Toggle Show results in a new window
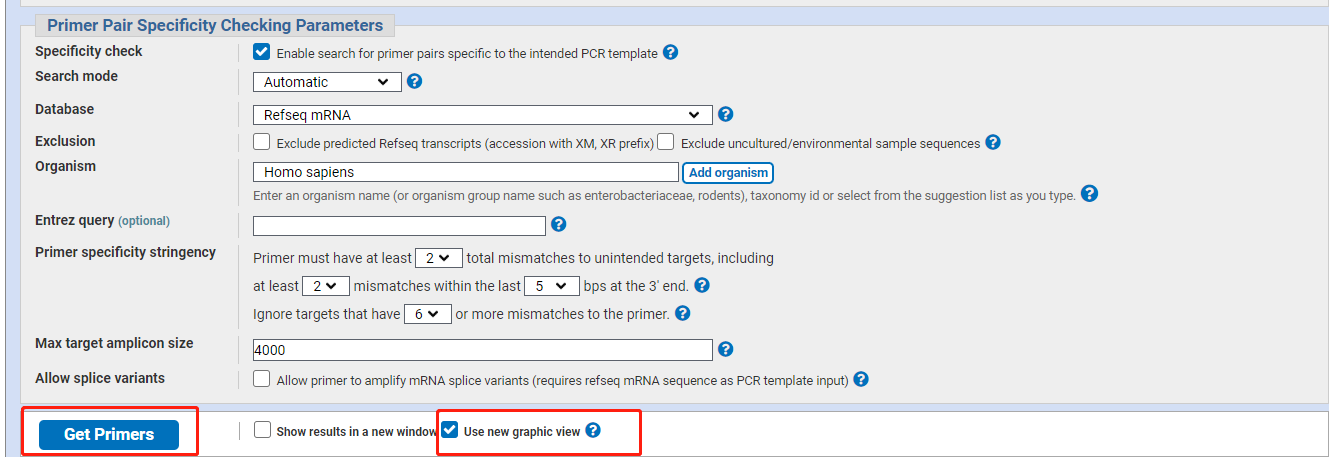1329x457 pixels. pyautogui.click(x=262, y=430)
